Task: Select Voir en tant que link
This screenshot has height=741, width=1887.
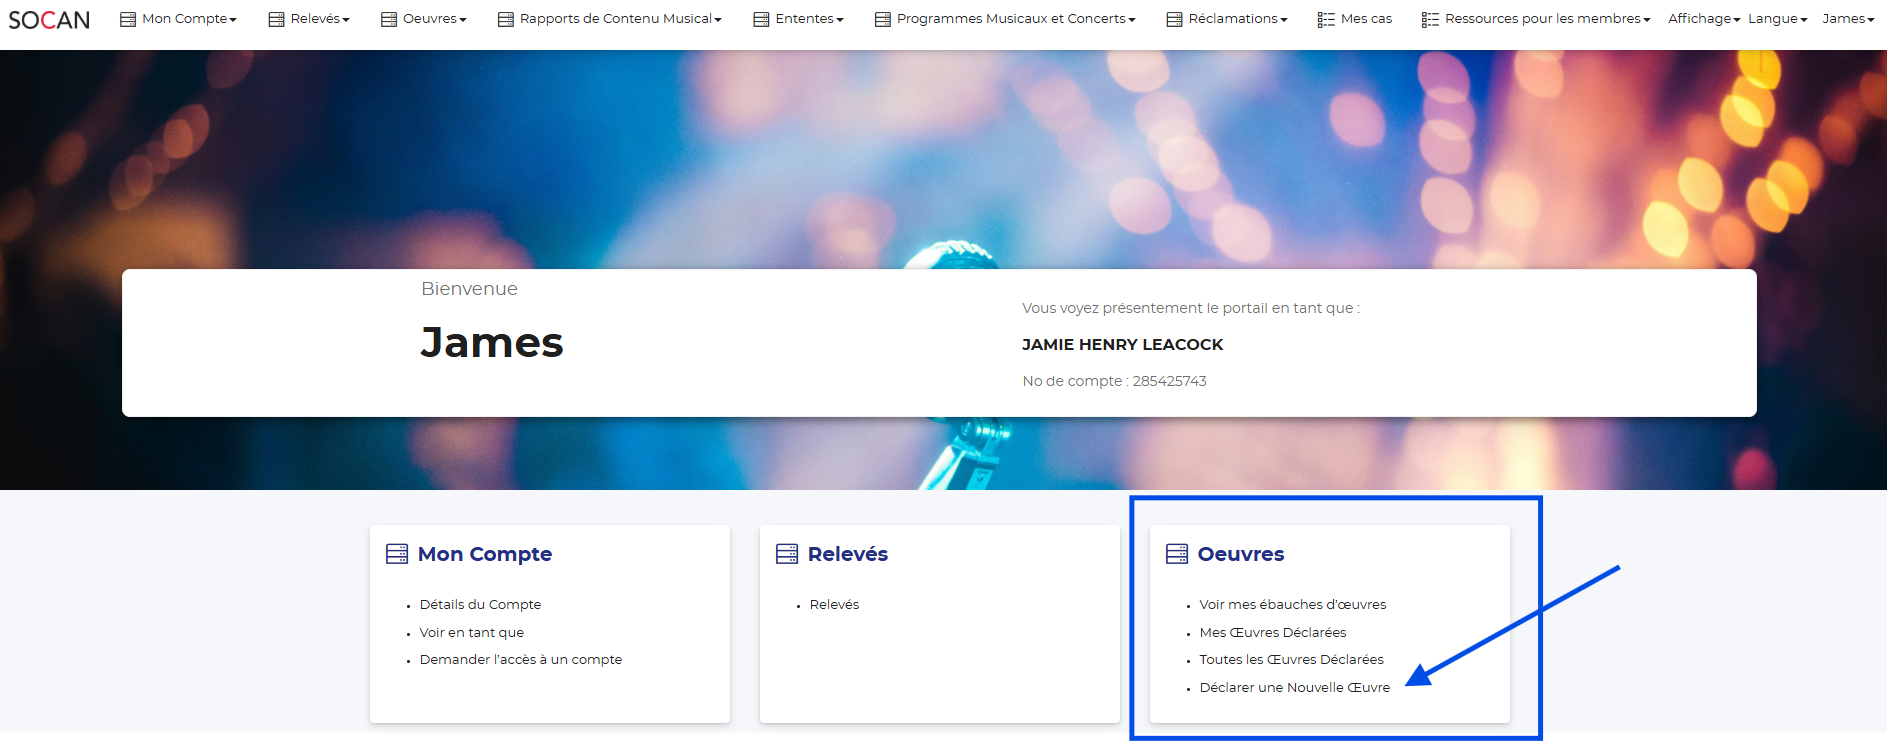Action: (x=471, y=633)
